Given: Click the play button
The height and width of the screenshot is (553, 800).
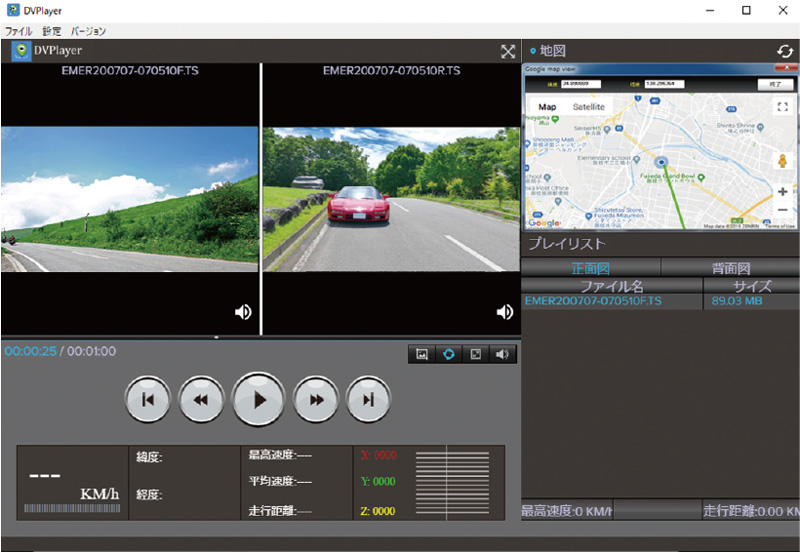Looking at the screenshot, I should tap(258, 399).
